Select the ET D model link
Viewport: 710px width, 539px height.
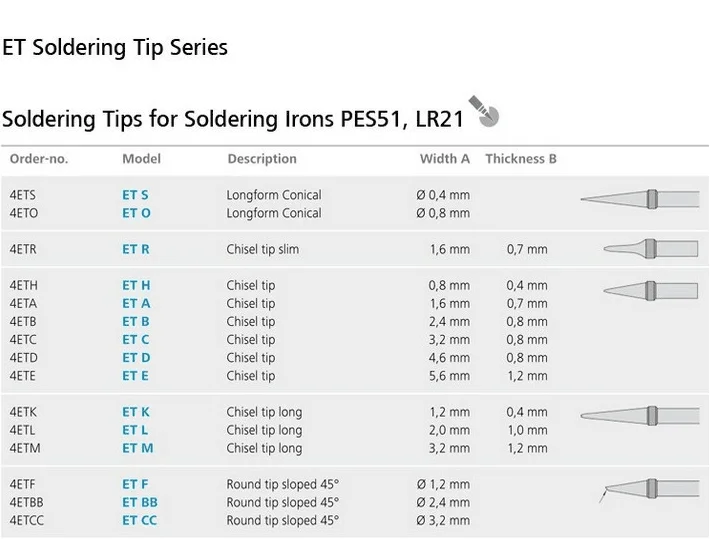point(136,358)
